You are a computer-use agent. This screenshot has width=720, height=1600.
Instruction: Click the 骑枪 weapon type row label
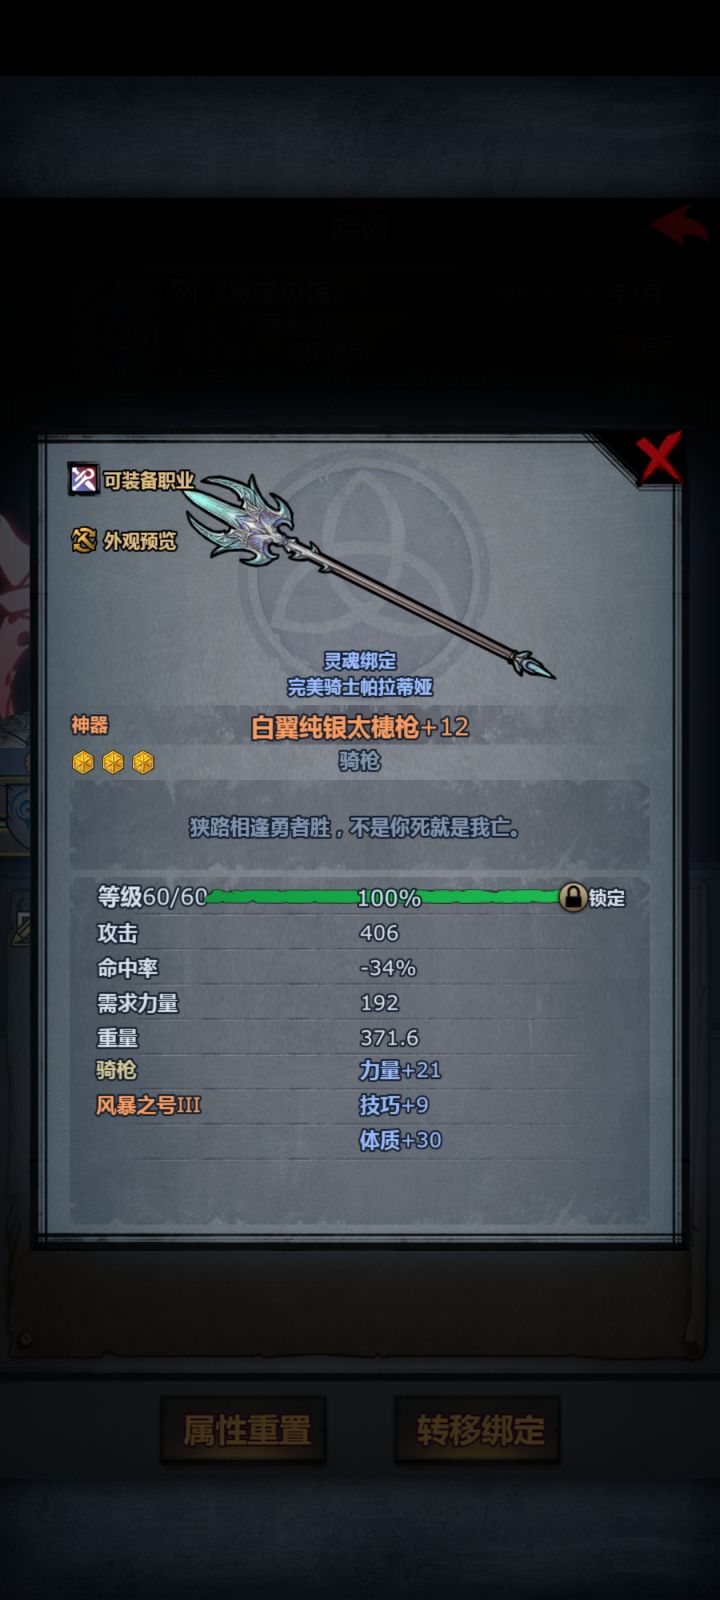(116, 1070)
